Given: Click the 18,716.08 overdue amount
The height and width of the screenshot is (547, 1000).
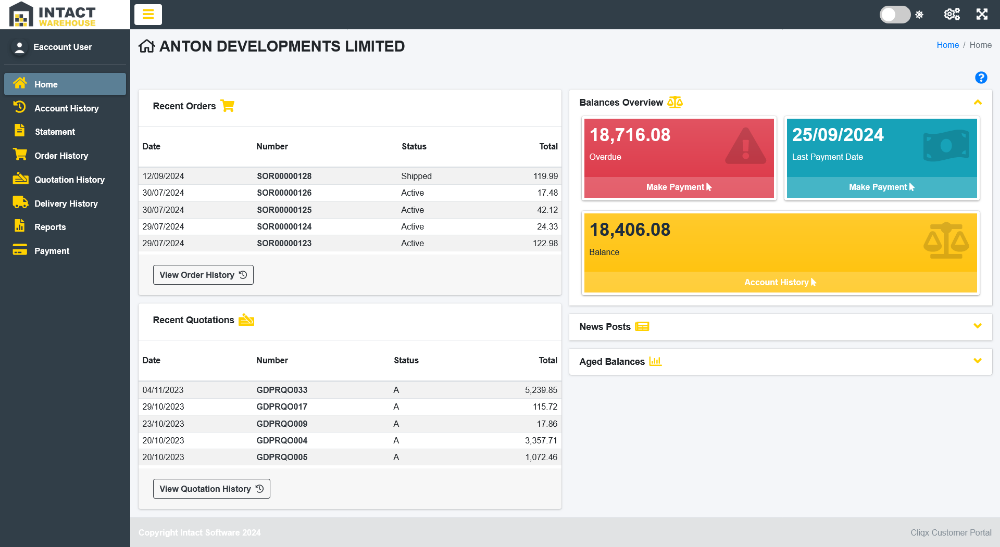Looking at the screenshot, I should click(x=630, y=135).
